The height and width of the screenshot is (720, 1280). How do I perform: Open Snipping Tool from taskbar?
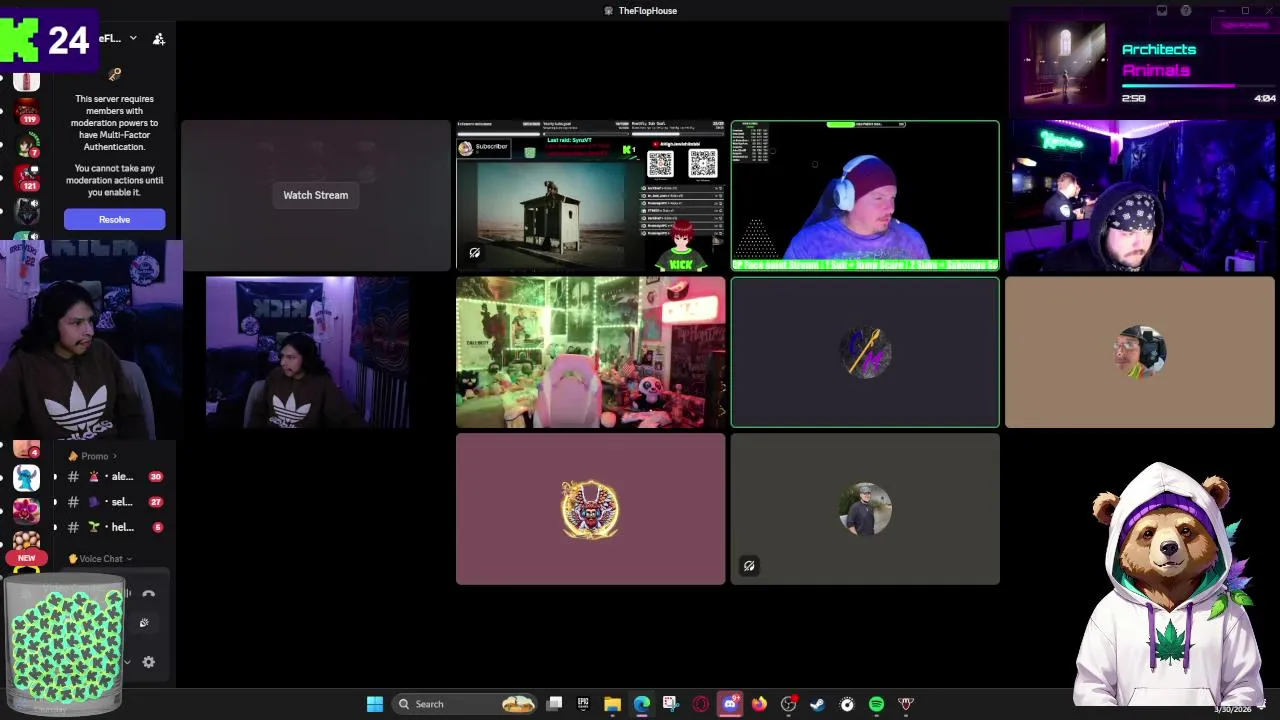[670, 704]
